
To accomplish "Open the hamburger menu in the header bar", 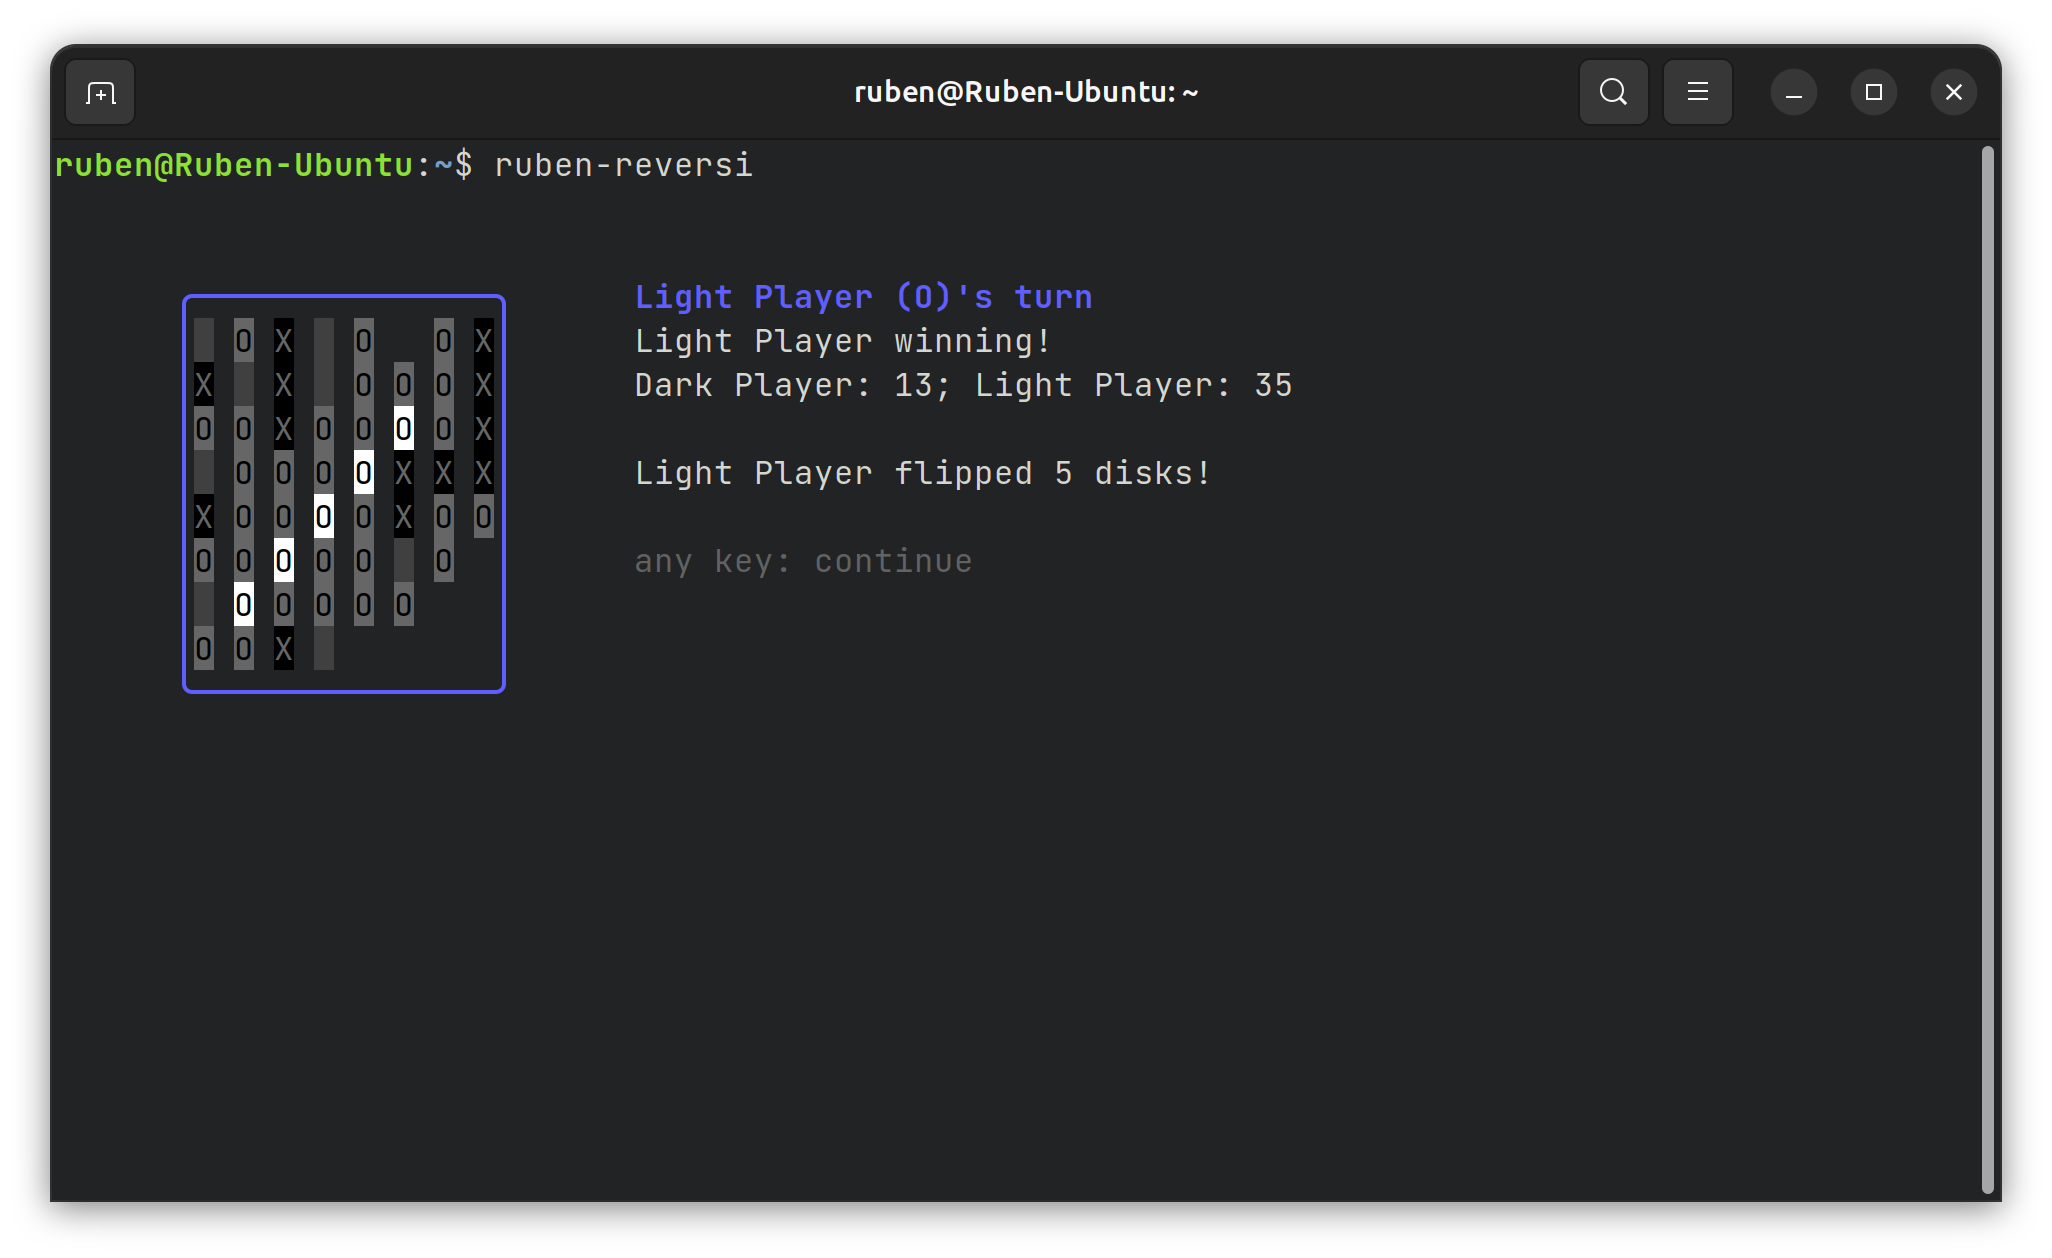I will [1696, 91].
